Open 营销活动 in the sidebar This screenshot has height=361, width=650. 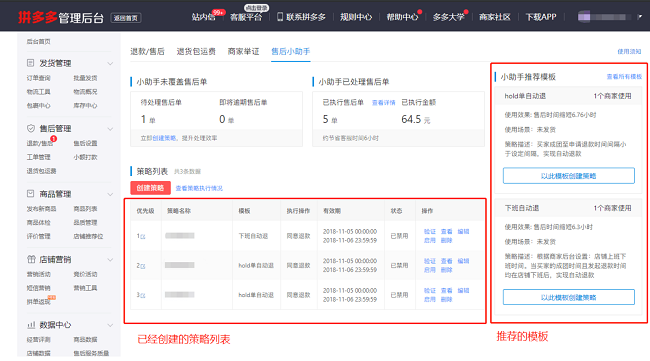pos(39,274)
